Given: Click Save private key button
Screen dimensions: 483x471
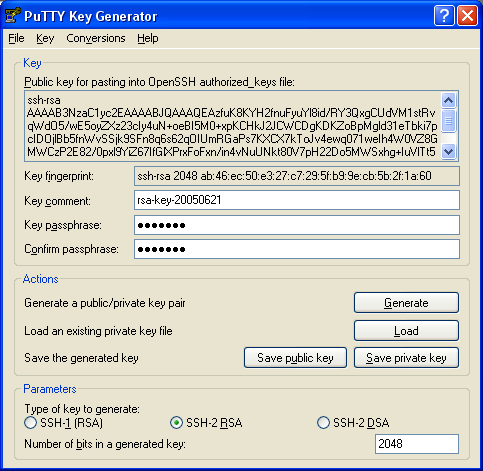Looking at the screenshot, I should pyautogui.click(x=406, y=358).
